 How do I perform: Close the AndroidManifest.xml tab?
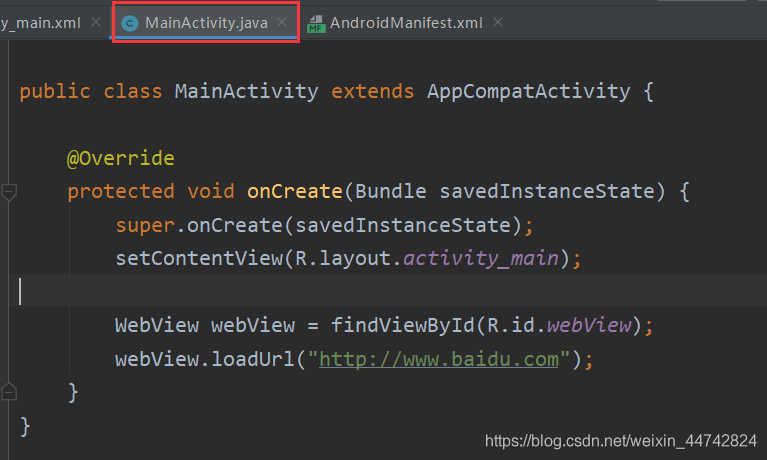497,22
